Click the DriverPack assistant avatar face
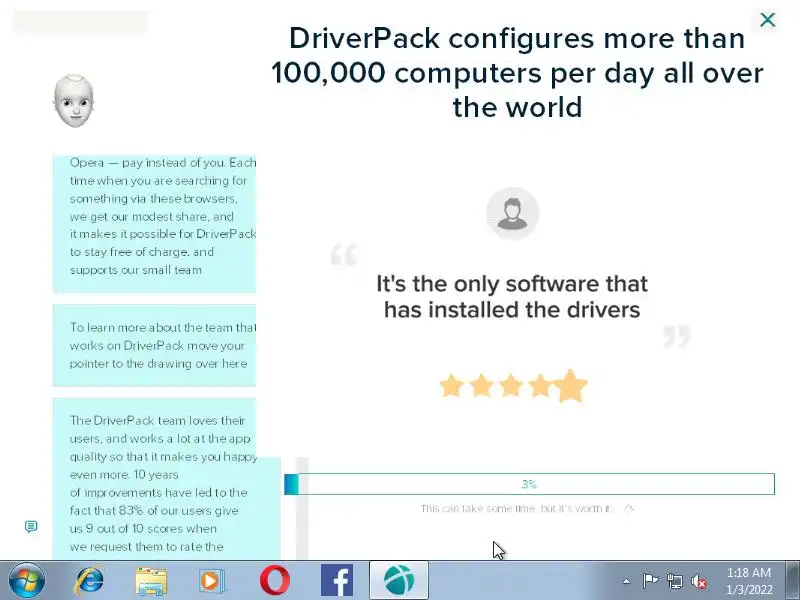The width and height of the screenshot is (800, 600). (74, 101)
